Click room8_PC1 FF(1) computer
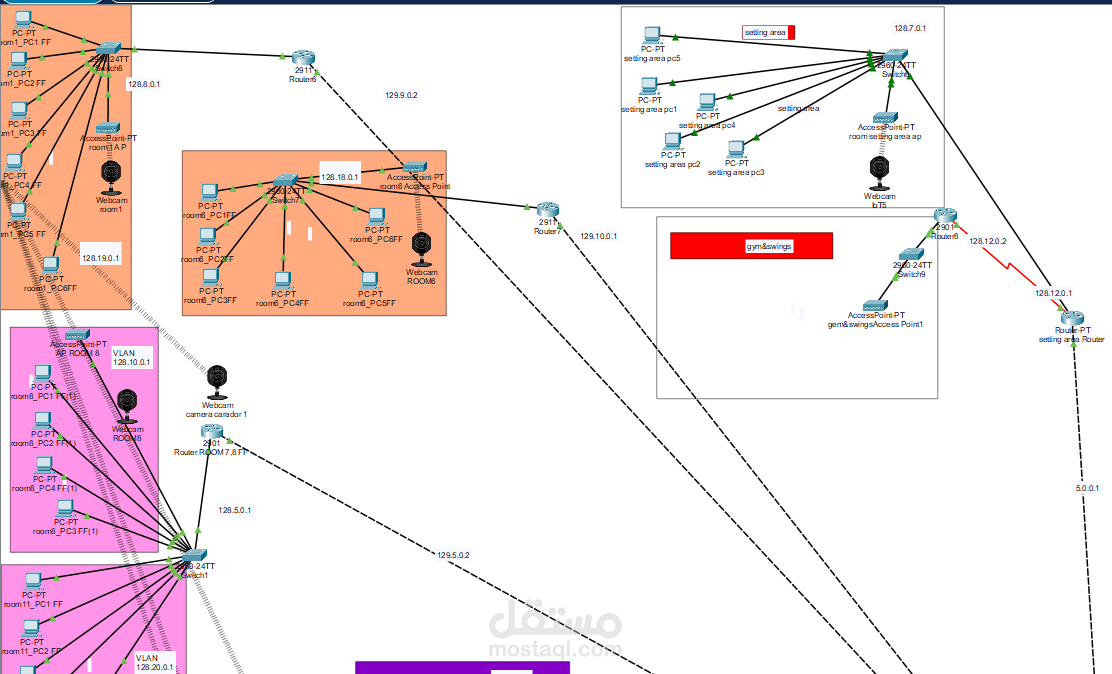Viewport: 1112px width, 674px height. point(43,374)
